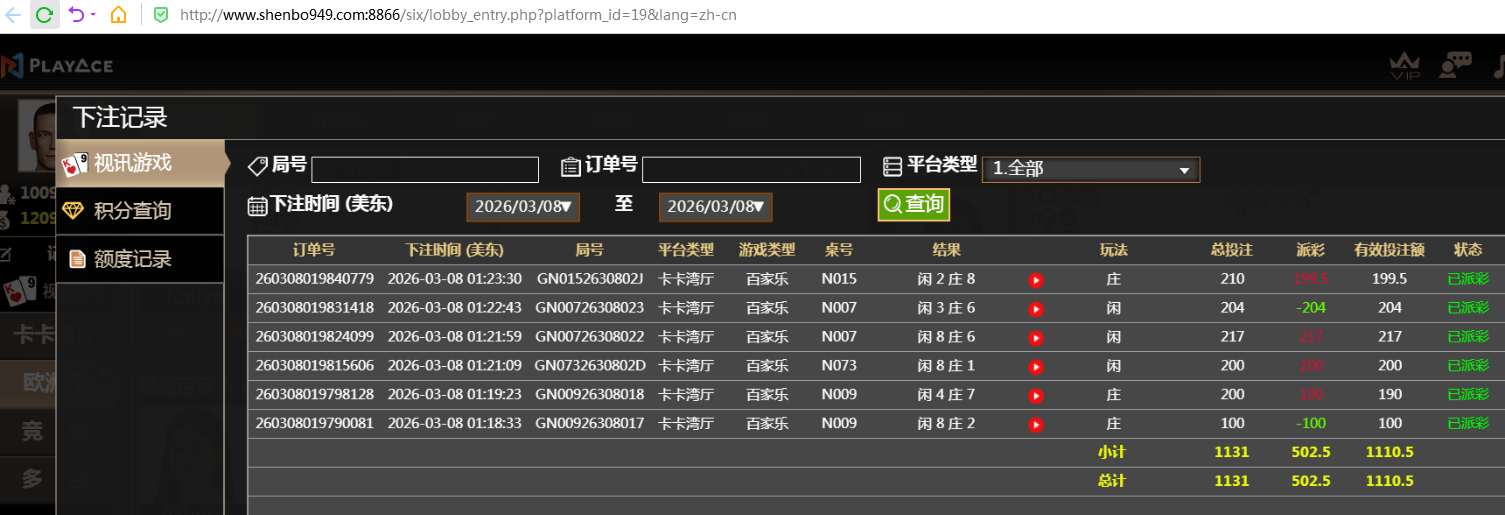This screenshot has height=515, width=1505.
Task: Click order number 260308019840779
Action: [x=315, y=279]
